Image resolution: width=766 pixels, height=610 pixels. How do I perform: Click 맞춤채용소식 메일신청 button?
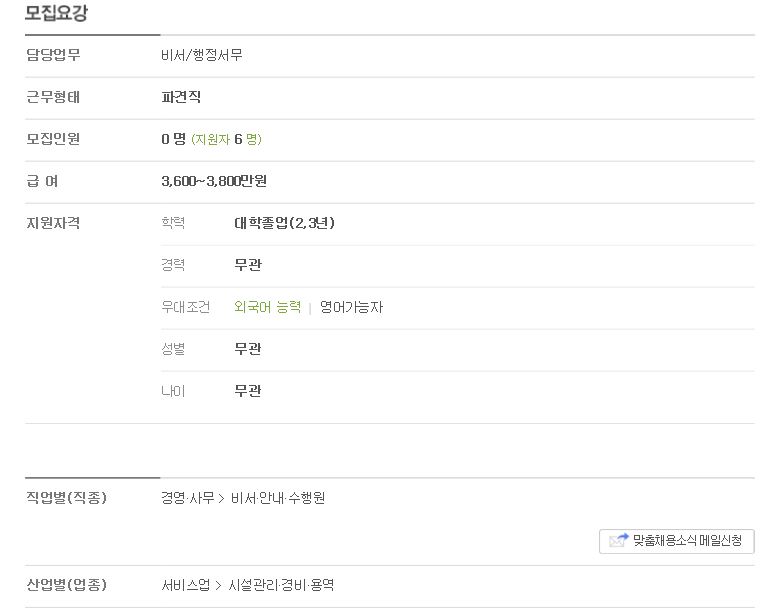pos(677,541)
